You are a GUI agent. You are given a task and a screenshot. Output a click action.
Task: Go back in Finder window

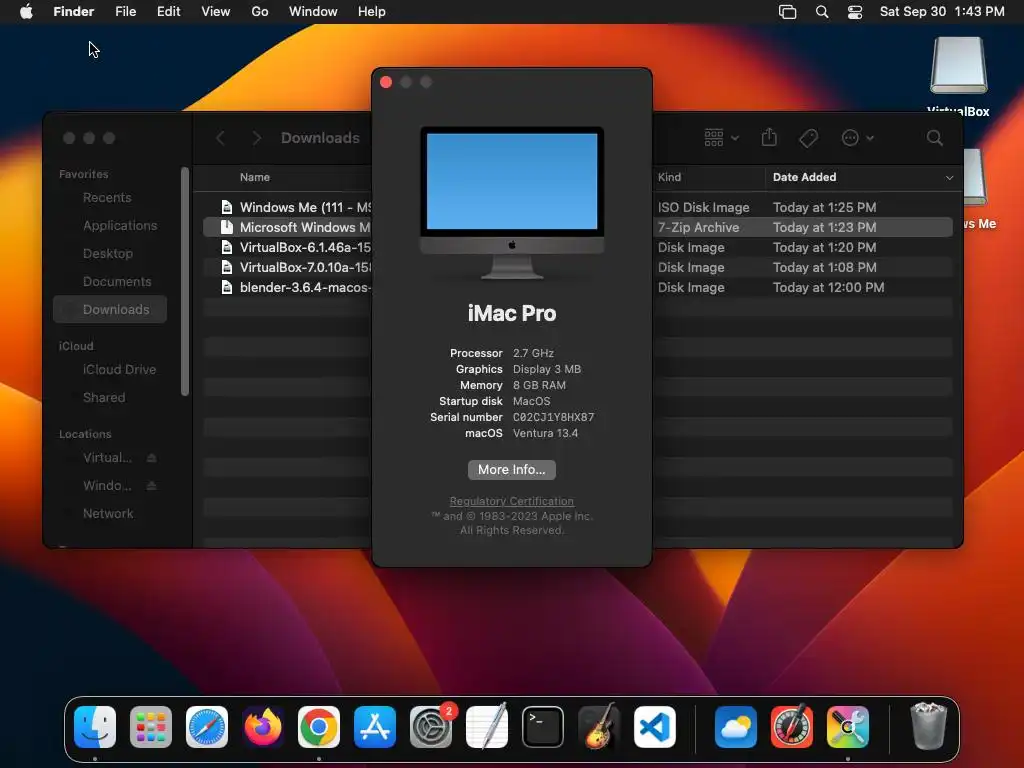pos(220,138)
